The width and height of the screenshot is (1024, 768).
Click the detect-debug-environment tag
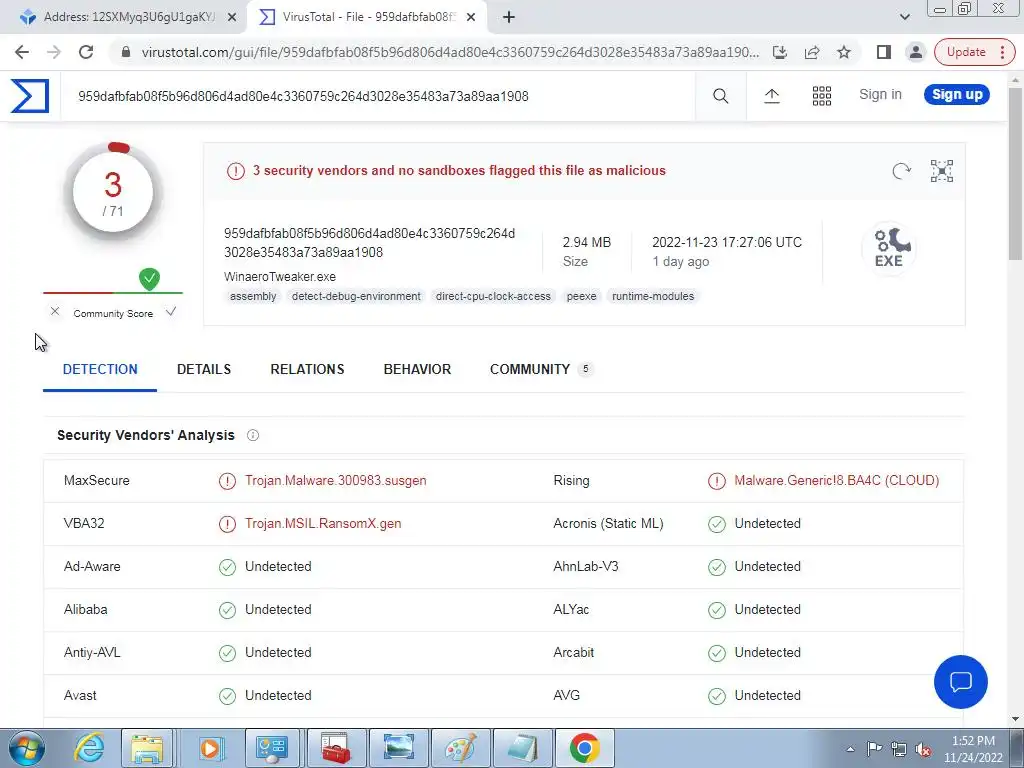tap(356, 296)
